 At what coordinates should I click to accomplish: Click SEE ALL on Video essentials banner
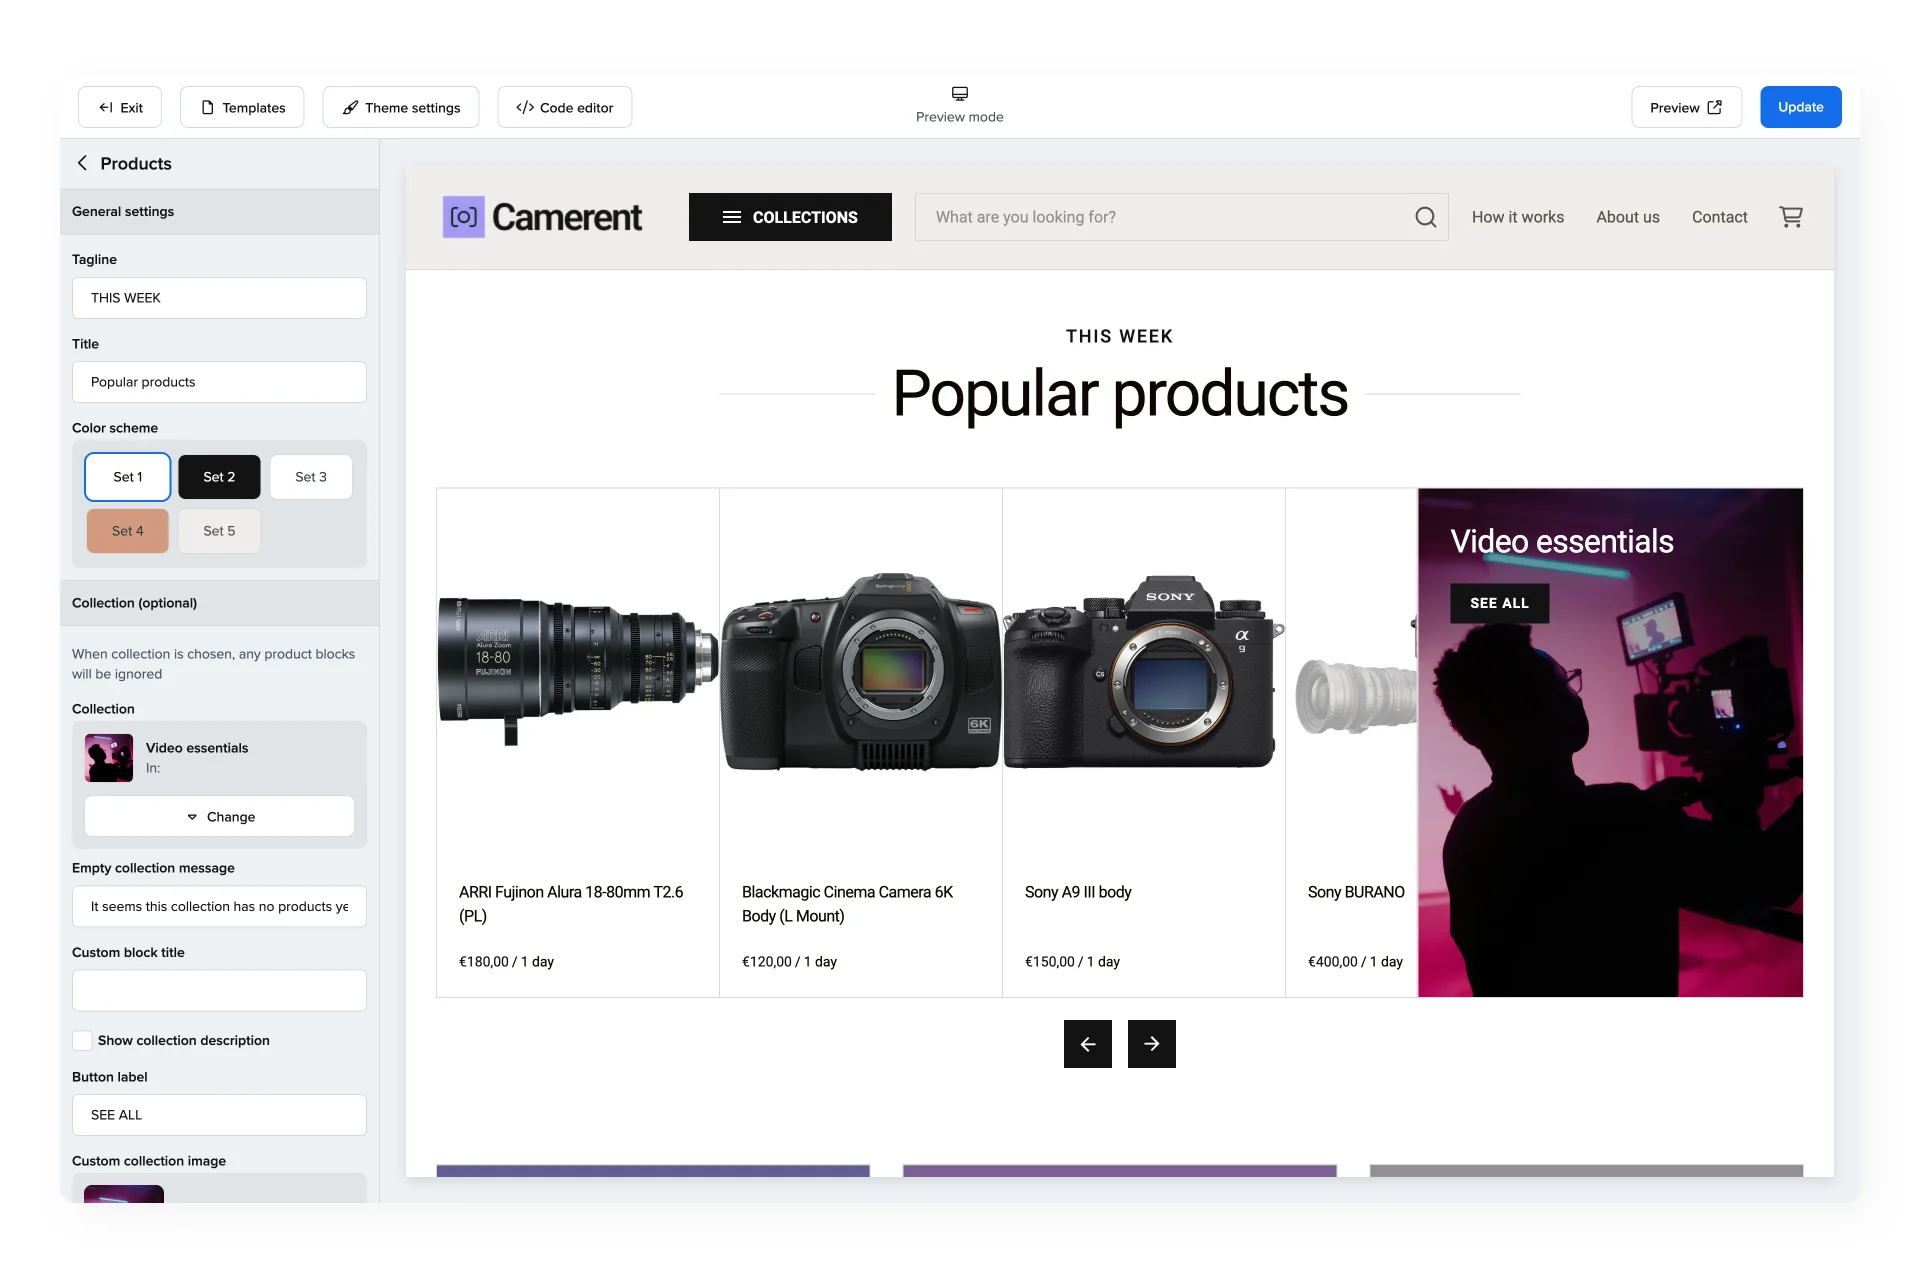tap(1500, 601)
